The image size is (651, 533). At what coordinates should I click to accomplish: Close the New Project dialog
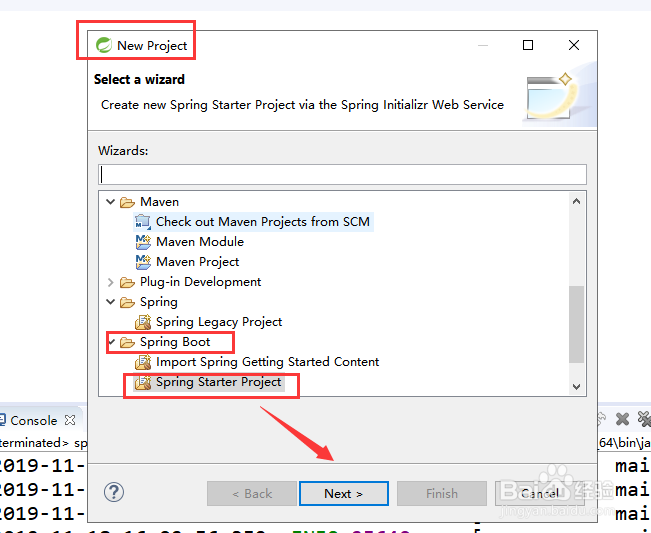click(x=574, y=45)
